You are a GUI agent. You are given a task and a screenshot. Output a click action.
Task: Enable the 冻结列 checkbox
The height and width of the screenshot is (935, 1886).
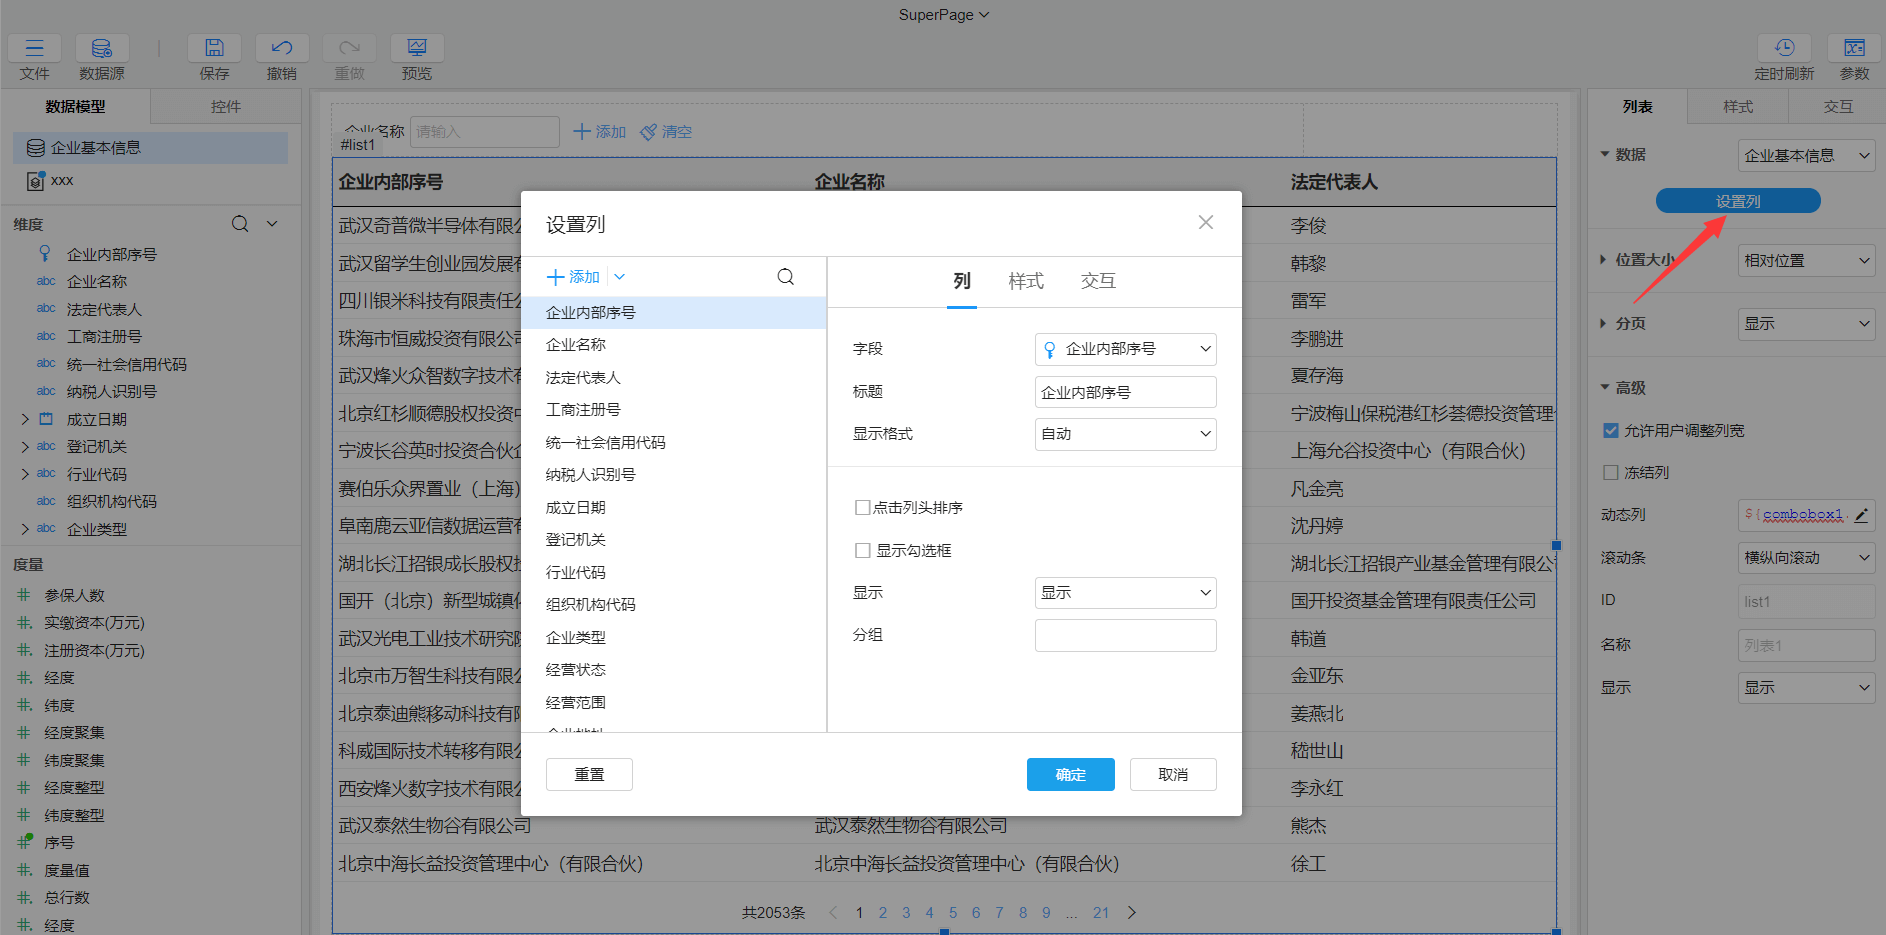click(1611, 472)
